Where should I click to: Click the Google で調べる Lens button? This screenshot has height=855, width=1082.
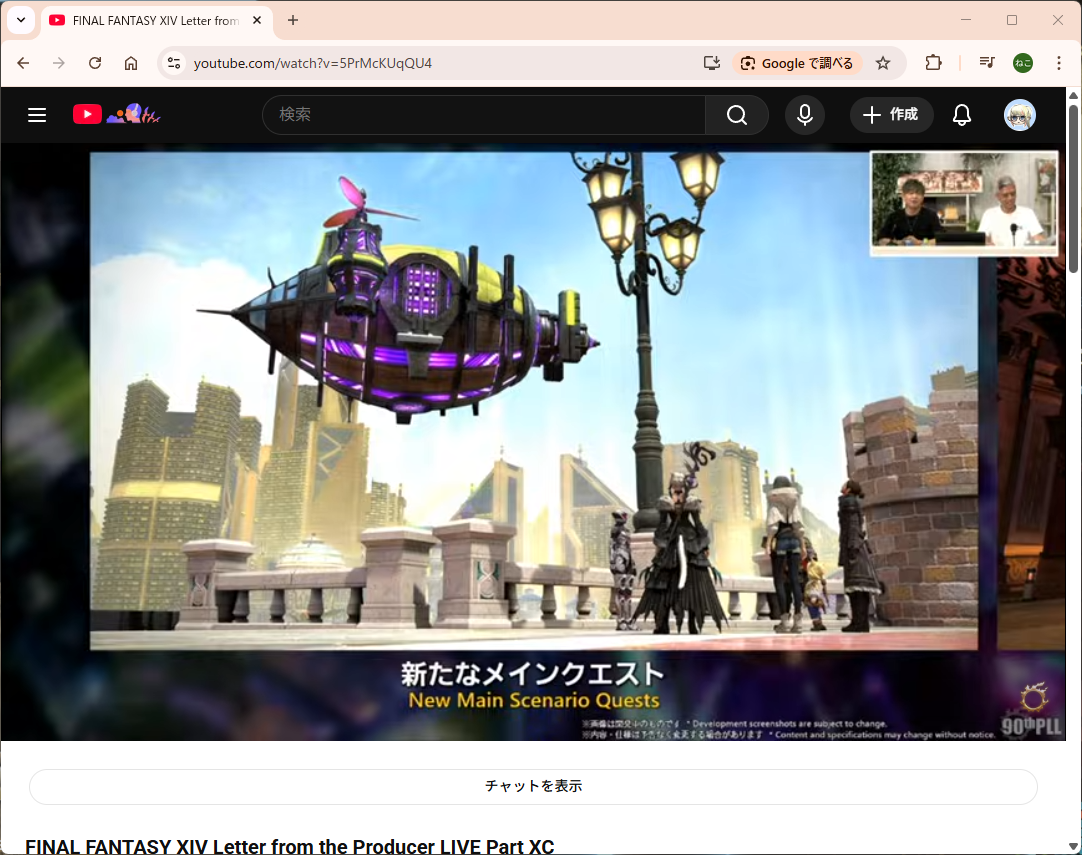point(797,63)
